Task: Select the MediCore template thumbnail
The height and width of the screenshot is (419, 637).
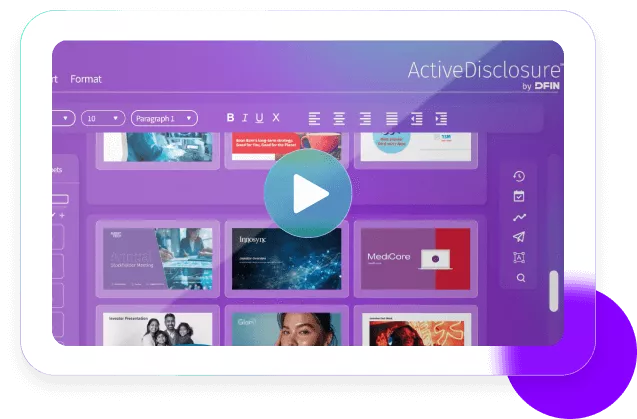Action: pyautogui.click(x=416, y=259)
